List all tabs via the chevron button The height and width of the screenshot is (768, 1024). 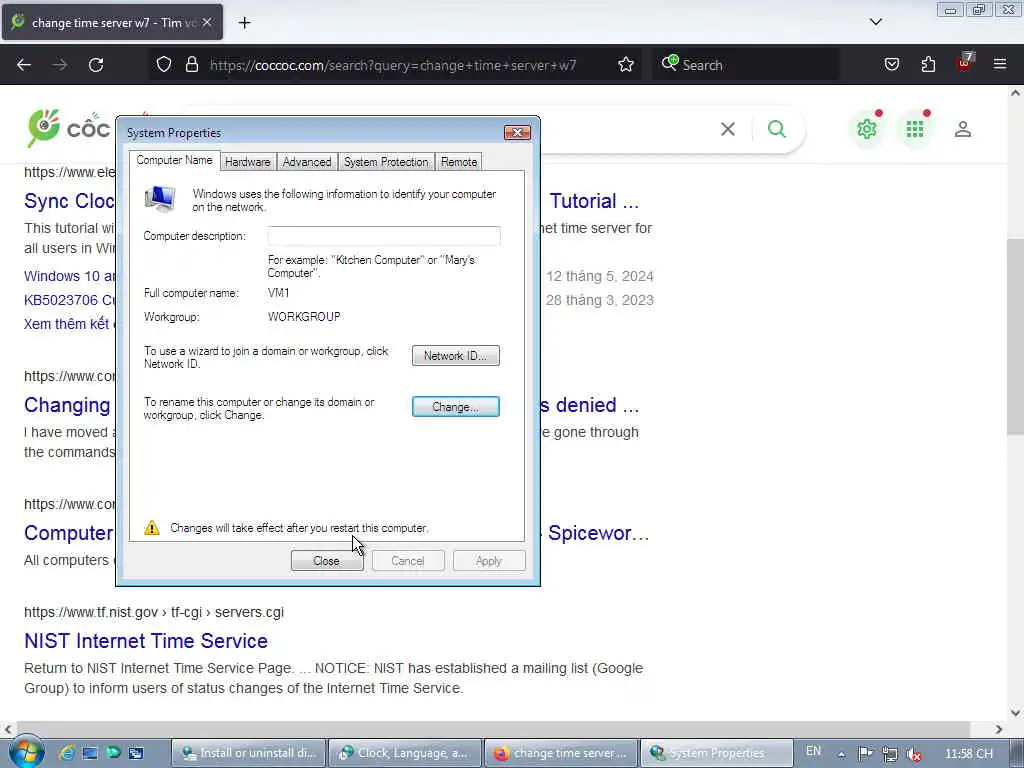pos(876,22)
